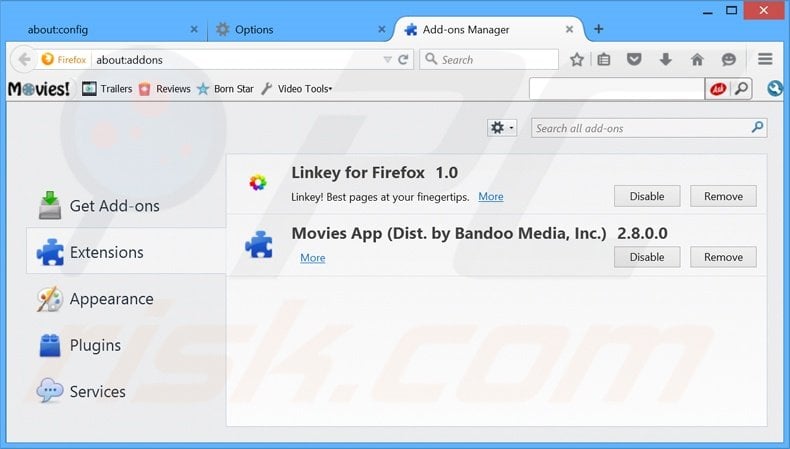Click the Movies! toolbar logo
Screen dimensions: 790x449
39,89
